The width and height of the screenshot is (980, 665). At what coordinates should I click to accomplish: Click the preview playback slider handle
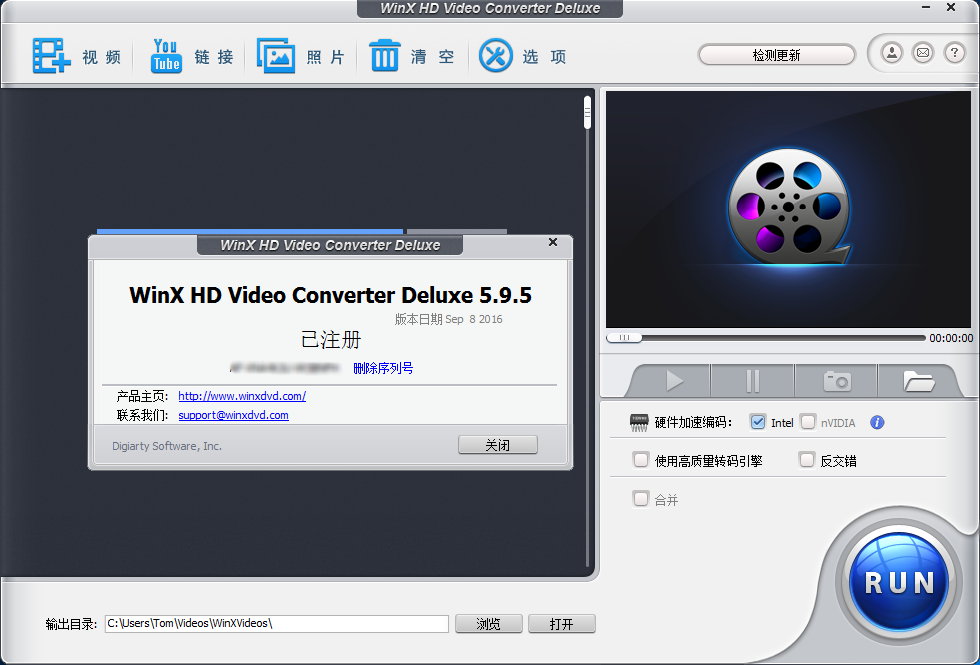pyautogui.click(x=624, y=338)
